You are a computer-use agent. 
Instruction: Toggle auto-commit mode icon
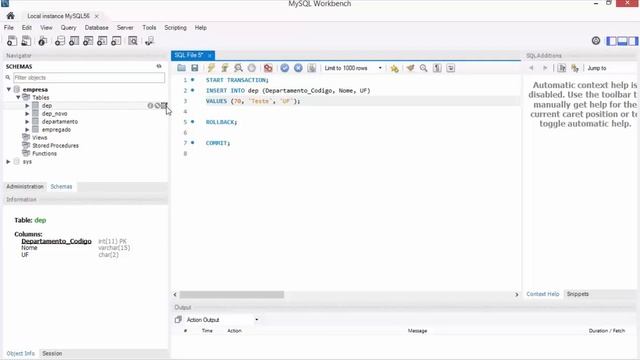[311, 68]
